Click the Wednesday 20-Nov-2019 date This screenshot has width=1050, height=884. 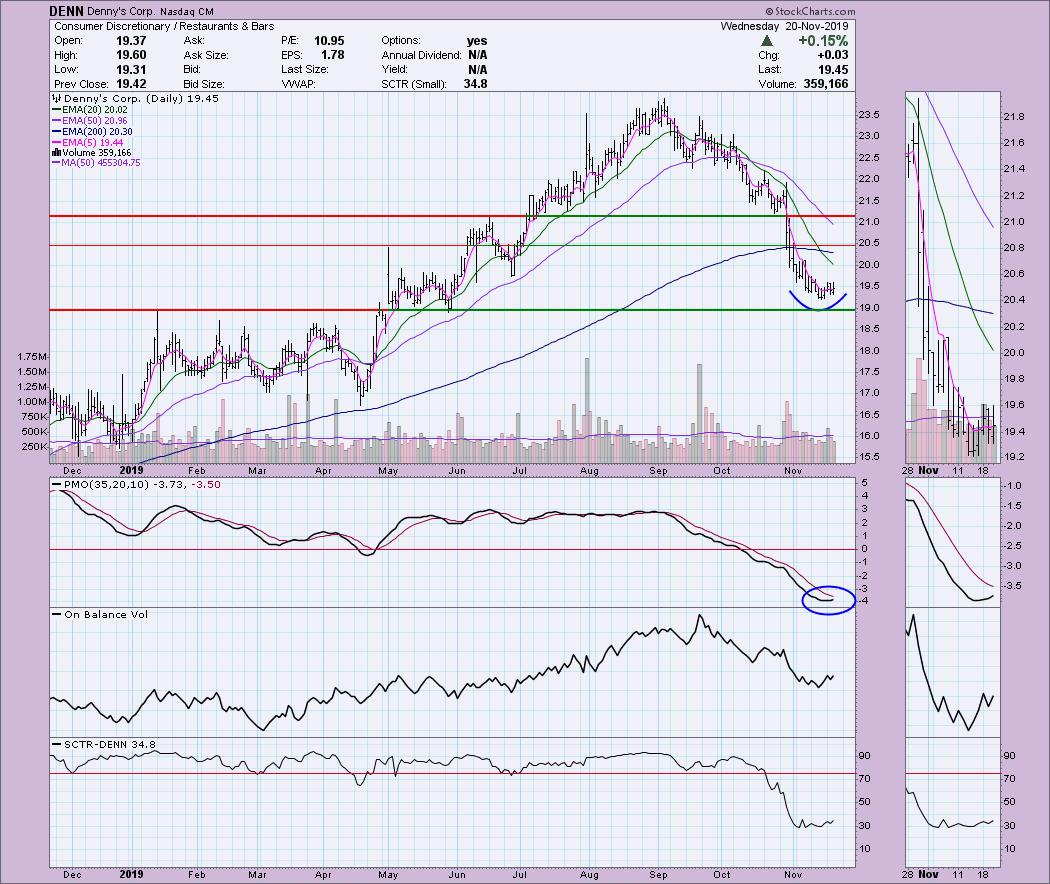[784, 27]
